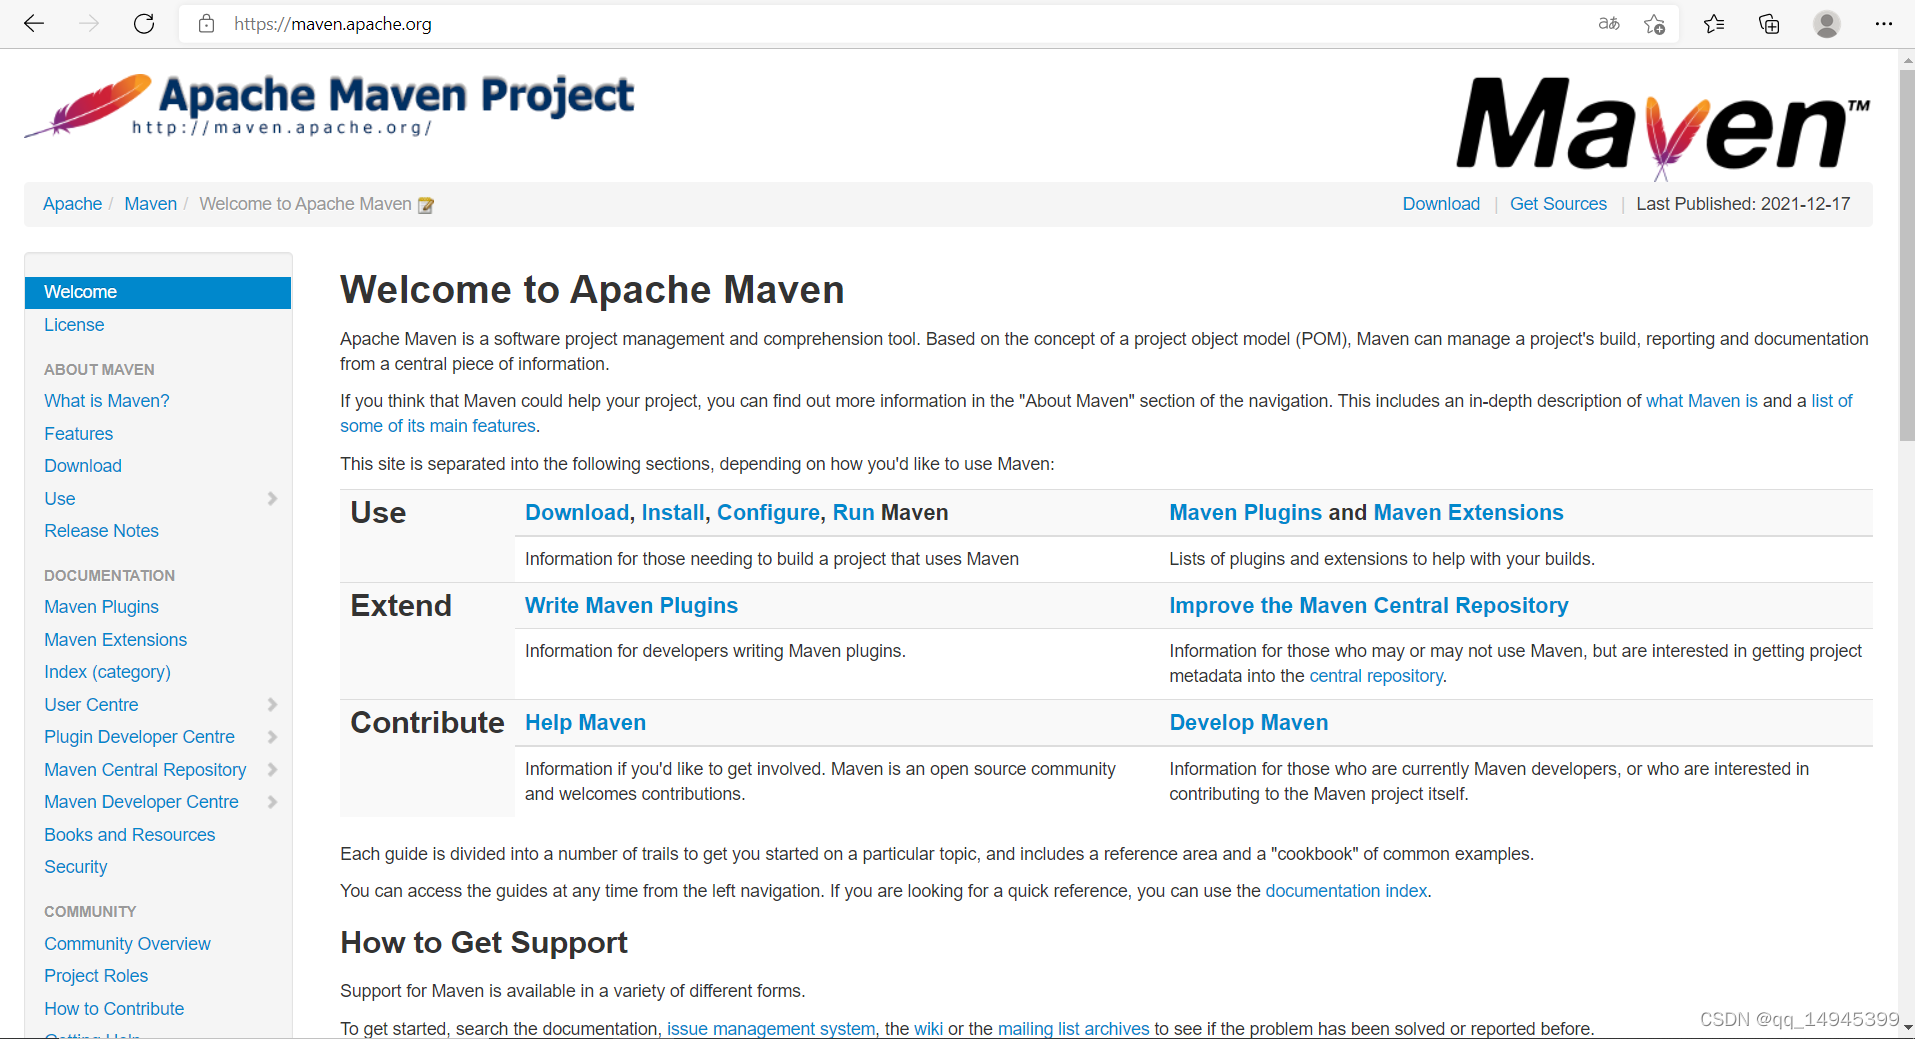
Task: Click the documentation index link
Action: (x=1346, y=891)
